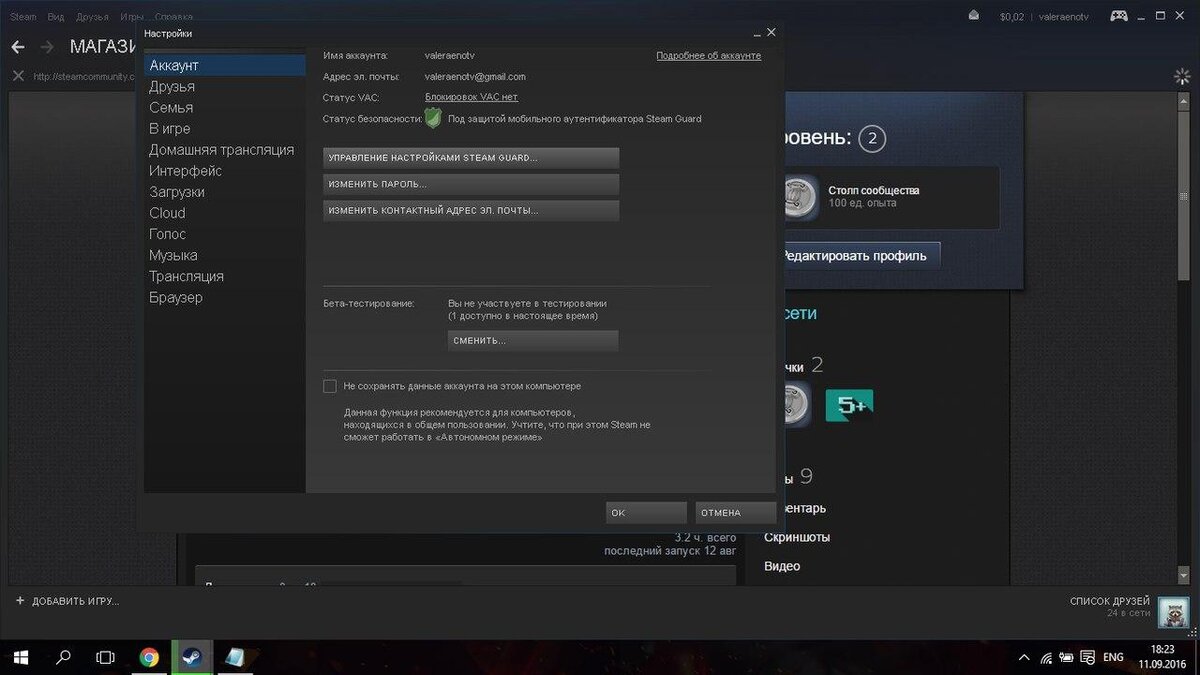Click the green 5+ badge icon
Screen dimensions: 1200x675
tap(849, 405)
